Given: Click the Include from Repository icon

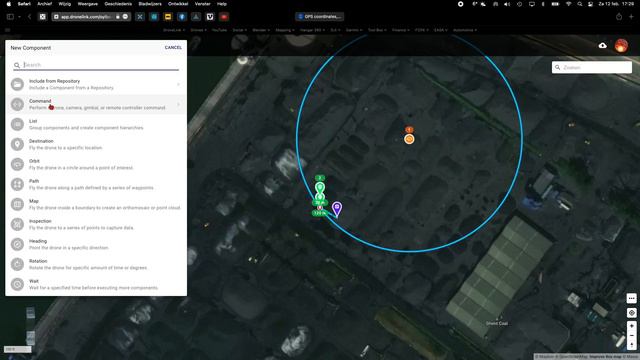Looking at the screenshot, I should click(x=17, y=84).
